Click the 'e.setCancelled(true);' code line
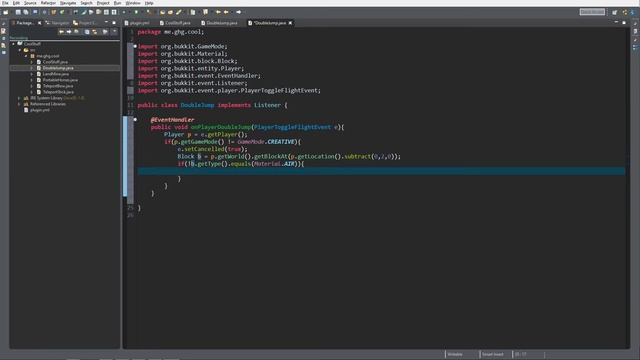This screenshot has width=640, height=360. tap(212, 149)
